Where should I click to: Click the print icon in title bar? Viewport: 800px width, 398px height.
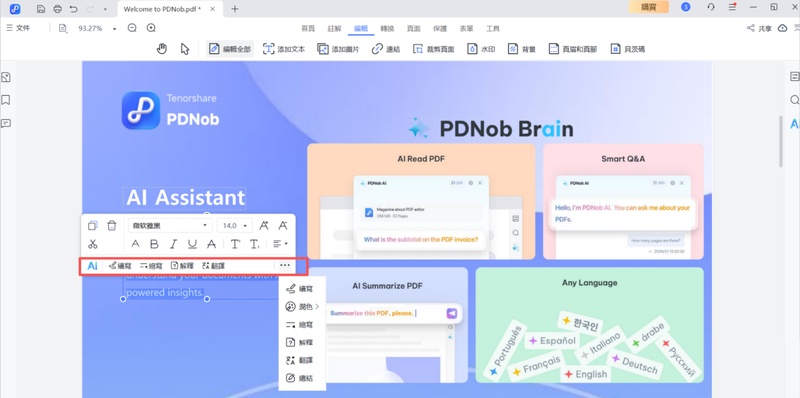pyautogui.click(x=57, y=9)
